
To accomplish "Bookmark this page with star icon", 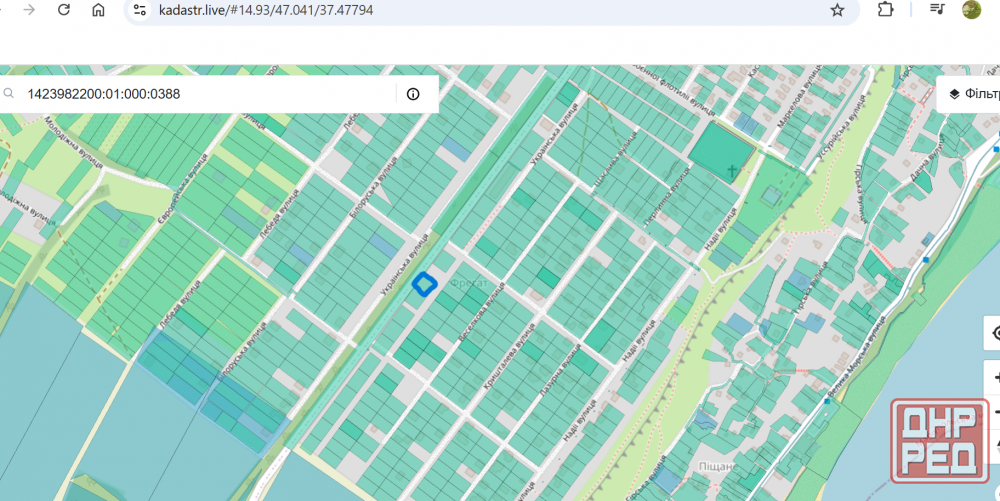I will pyautogui.click(x=837, y=10).
